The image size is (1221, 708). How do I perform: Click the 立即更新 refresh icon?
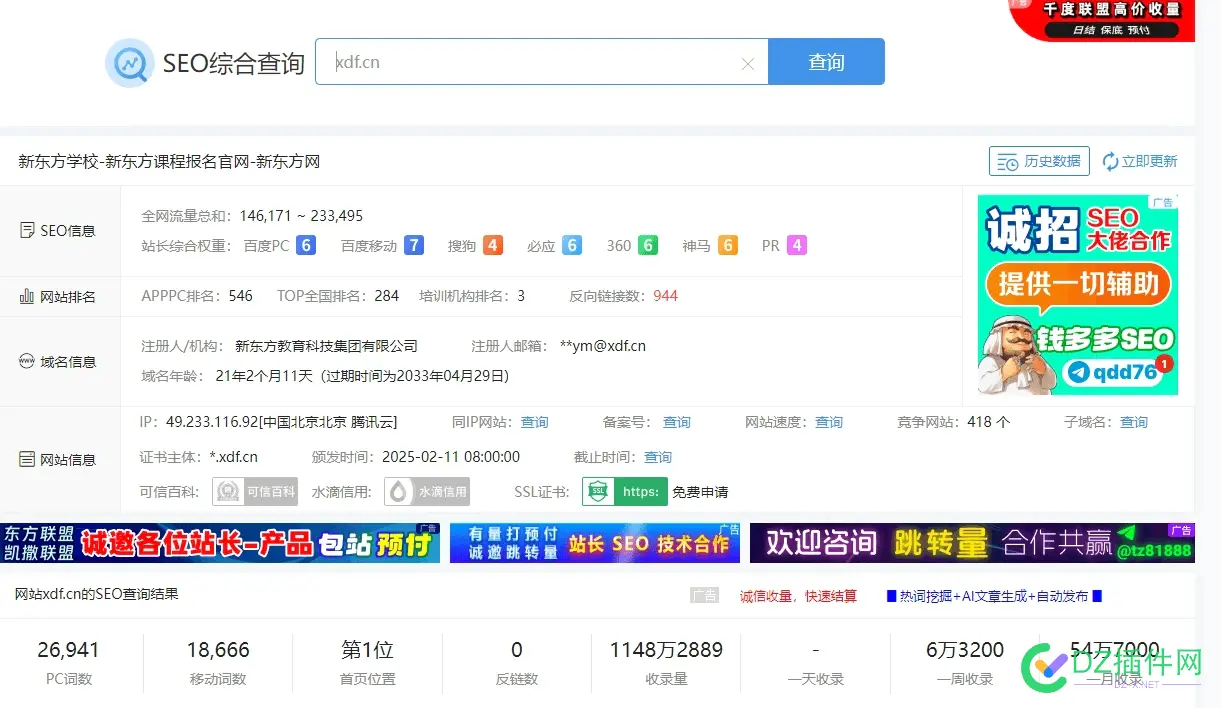coord(1111,160)
